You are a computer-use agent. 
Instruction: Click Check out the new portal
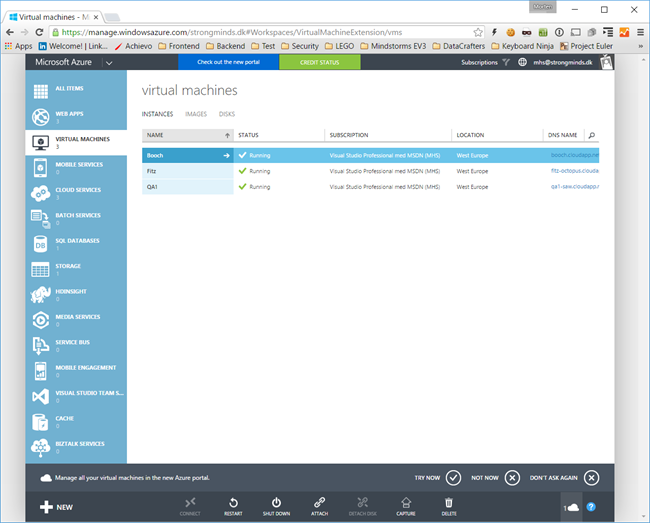(228, 62)
